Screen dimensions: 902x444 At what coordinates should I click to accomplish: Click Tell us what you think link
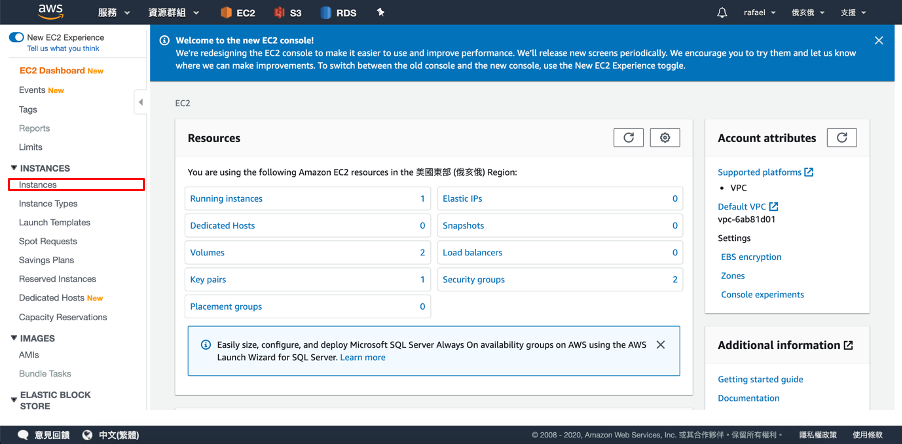tap(63, 48)
